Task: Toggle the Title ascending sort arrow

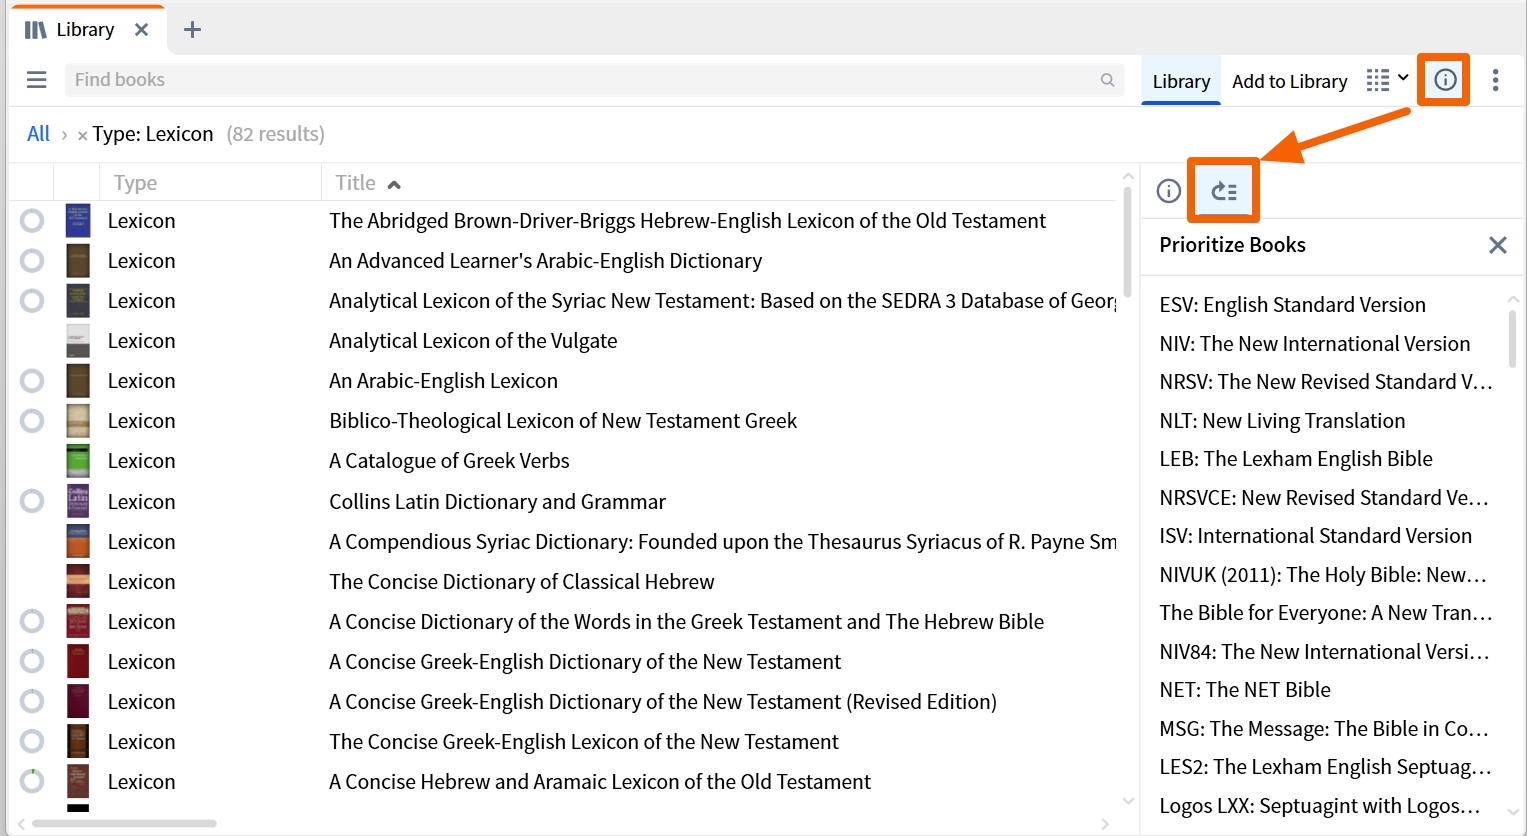Action: pyautogui.click(x=394, y=184)
